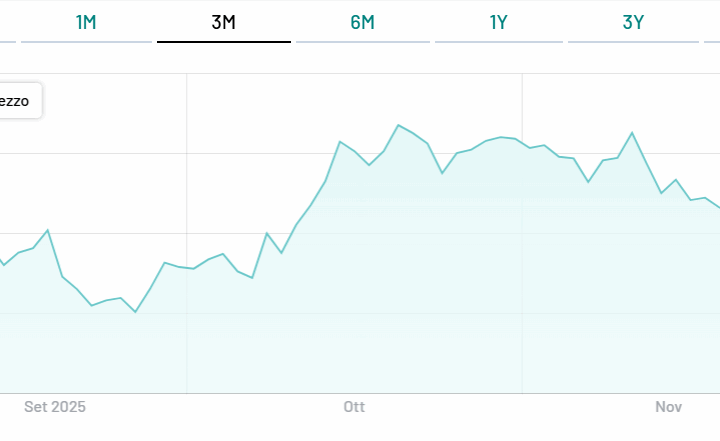Click the "Ott" x-axis label

[x=354, y=407]
